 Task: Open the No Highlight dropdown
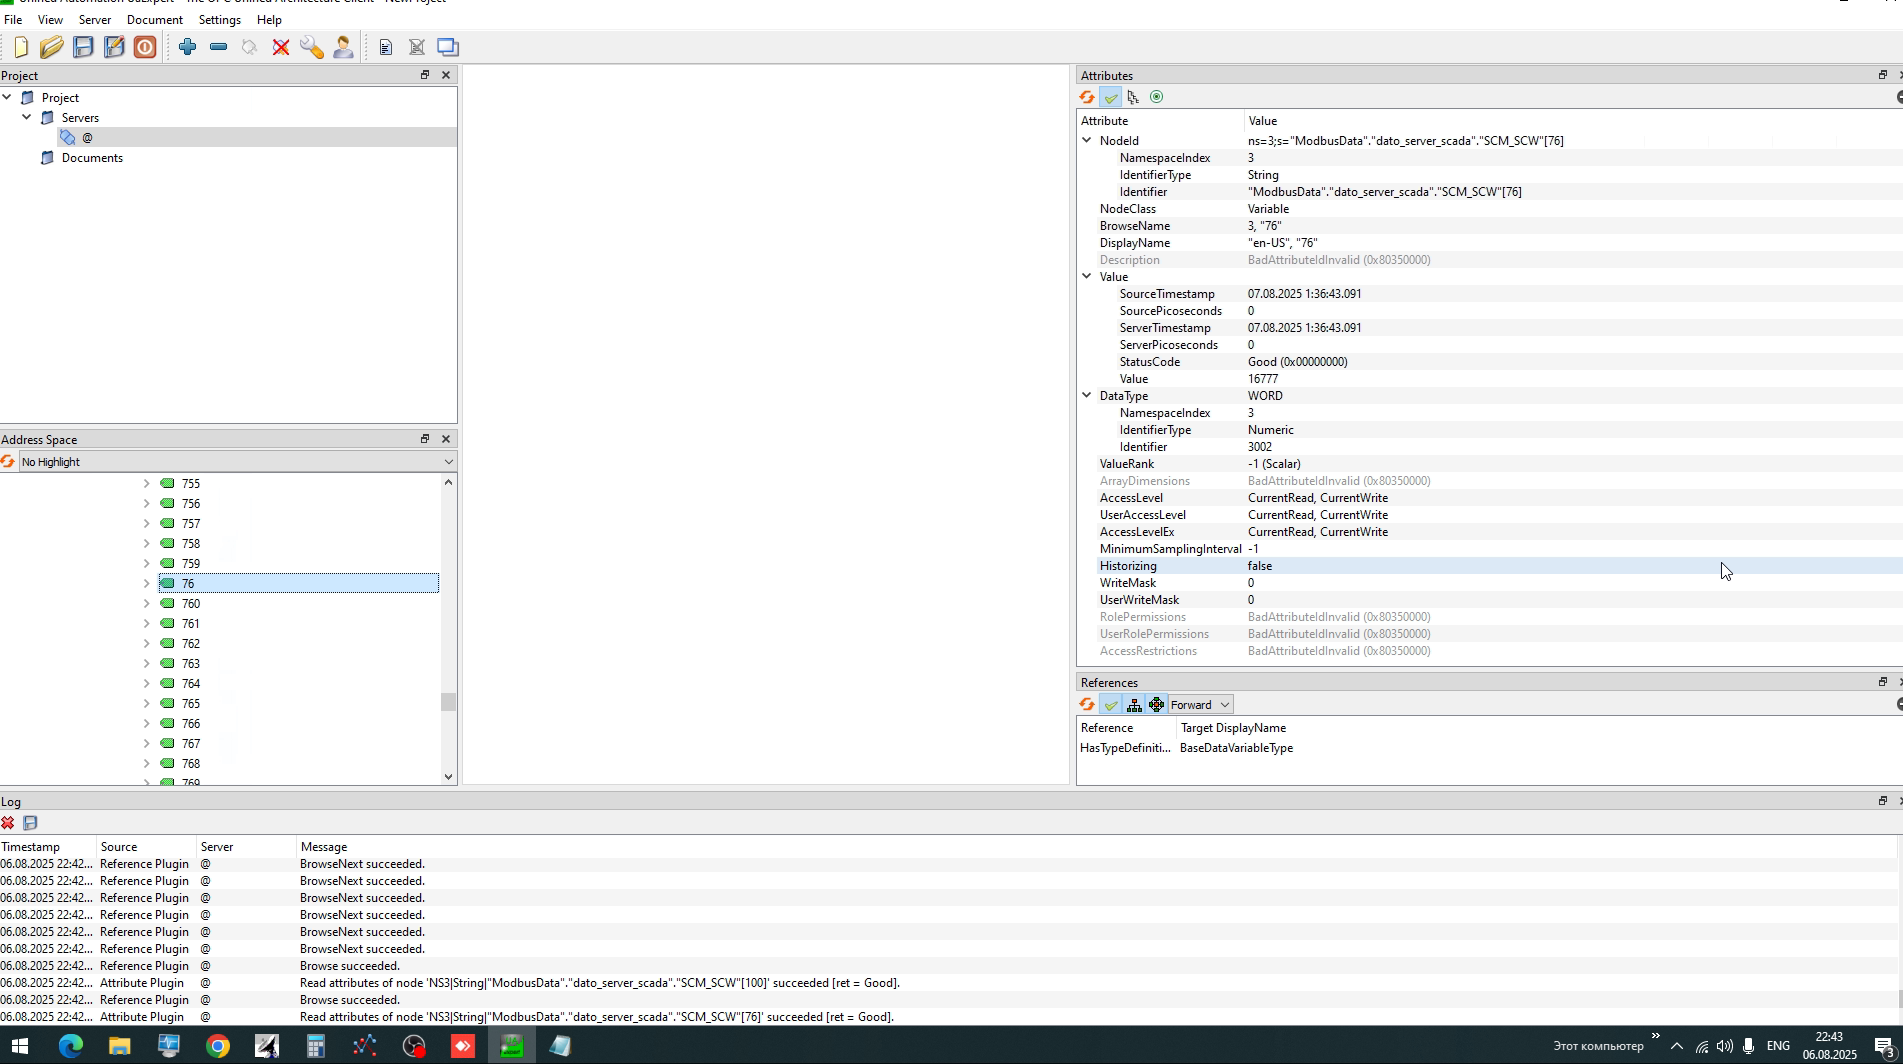coord(237,462)
